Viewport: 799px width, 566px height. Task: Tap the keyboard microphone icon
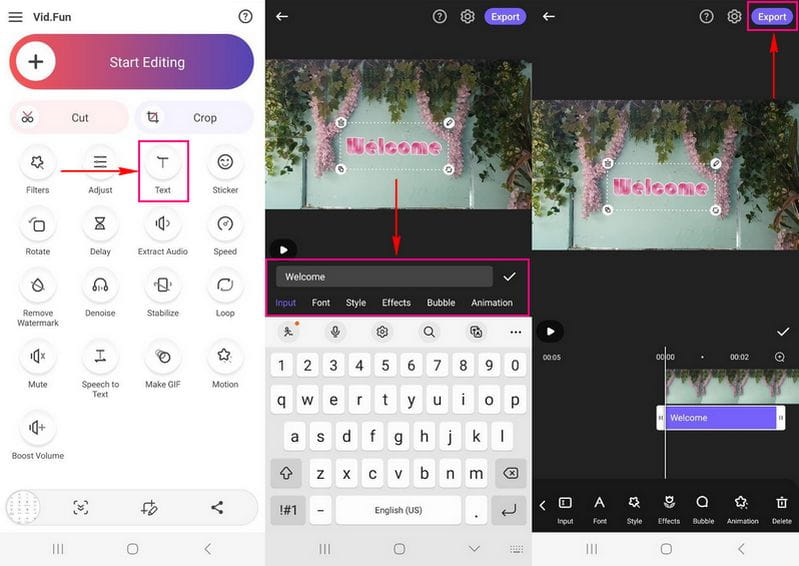(x=335, y=332)
